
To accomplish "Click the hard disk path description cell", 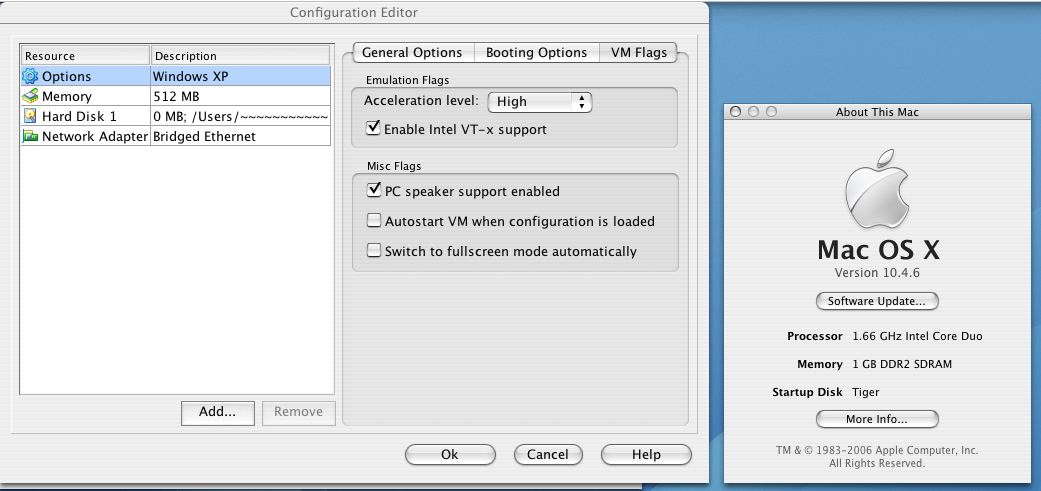I will 240,116.
